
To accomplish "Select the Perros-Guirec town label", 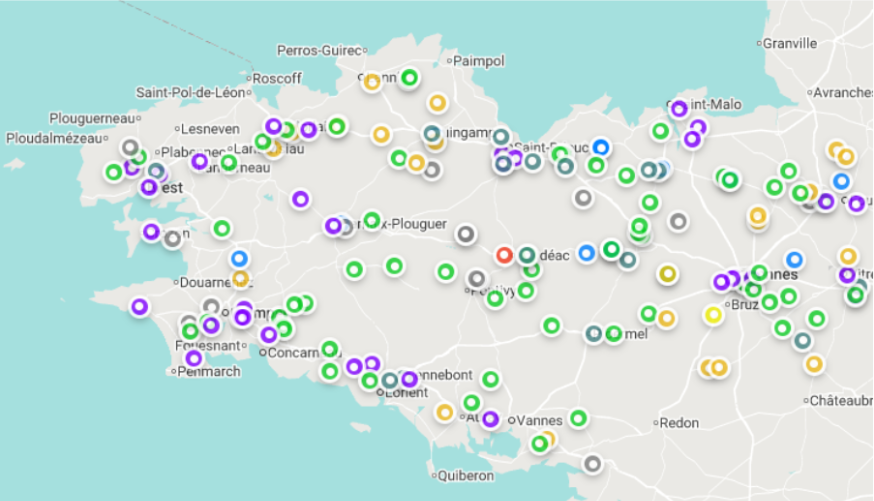I will click(319, 51).
